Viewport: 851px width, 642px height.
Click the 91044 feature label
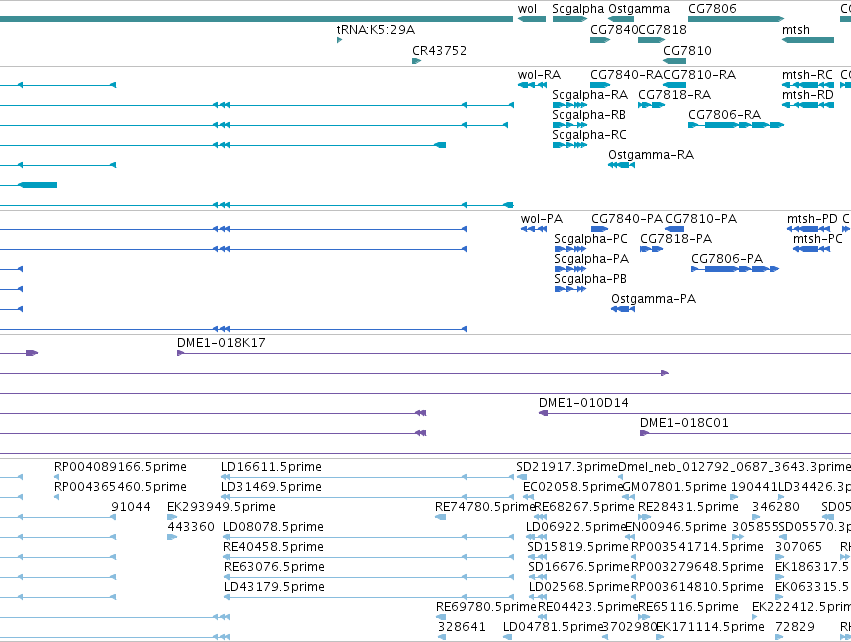point(131,507)
